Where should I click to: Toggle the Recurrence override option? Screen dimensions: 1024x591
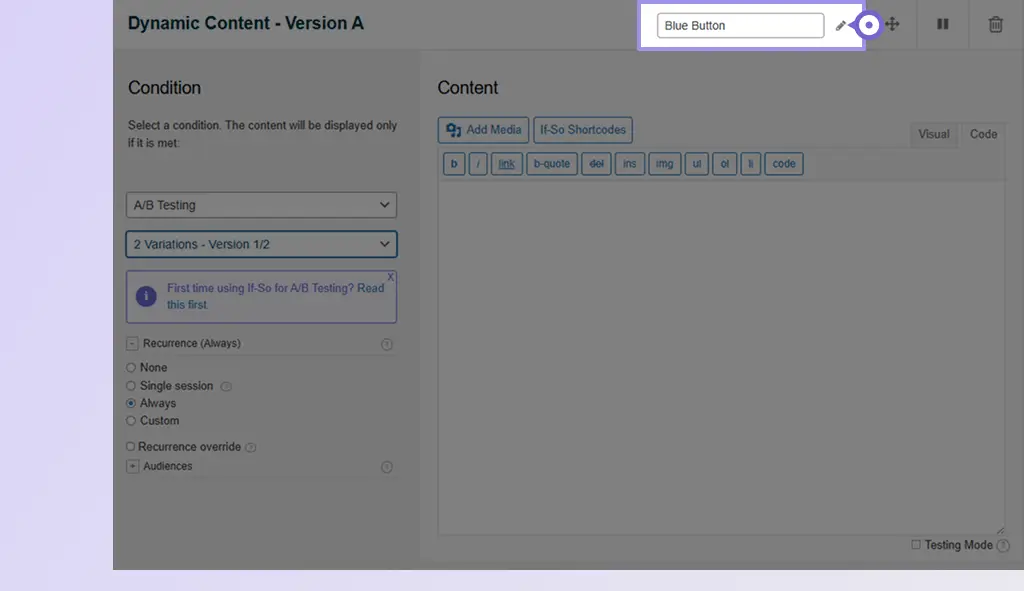[x=131, y=447]
